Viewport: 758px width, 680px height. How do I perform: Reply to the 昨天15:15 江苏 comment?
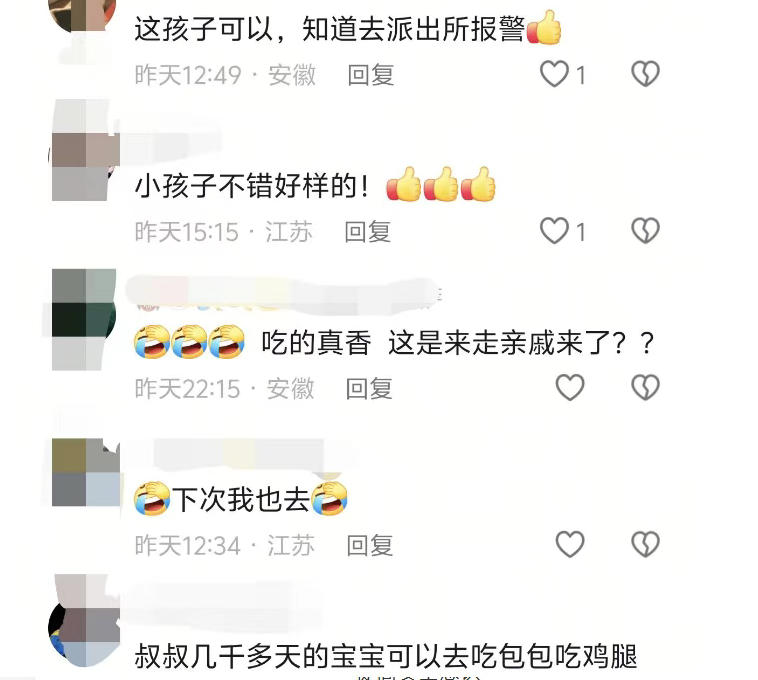pyautogui.click(x=368, y=231)
